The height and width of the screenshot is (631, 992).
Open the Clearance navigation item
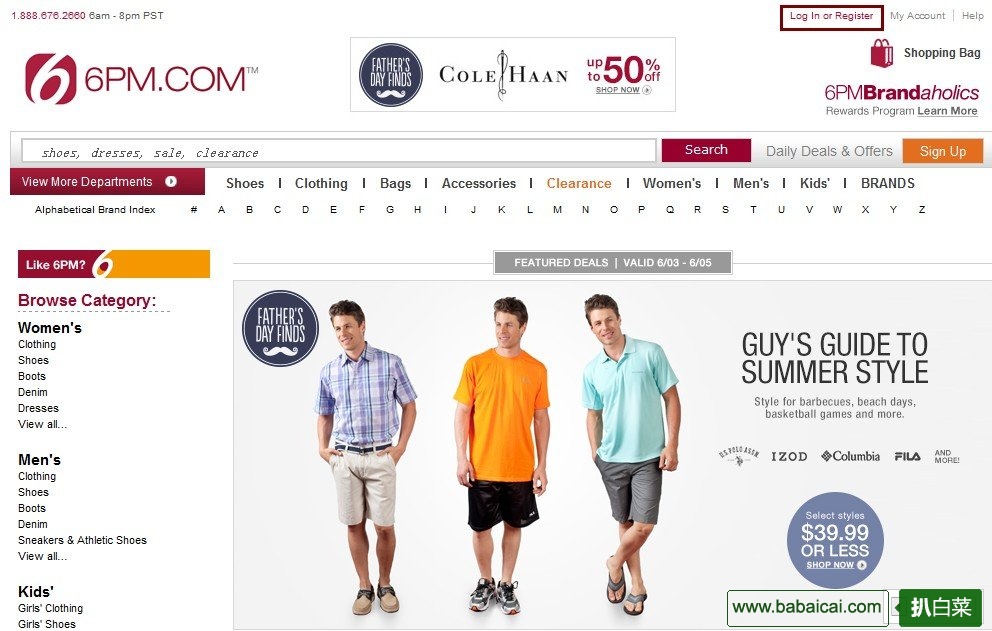coord(579,184)
